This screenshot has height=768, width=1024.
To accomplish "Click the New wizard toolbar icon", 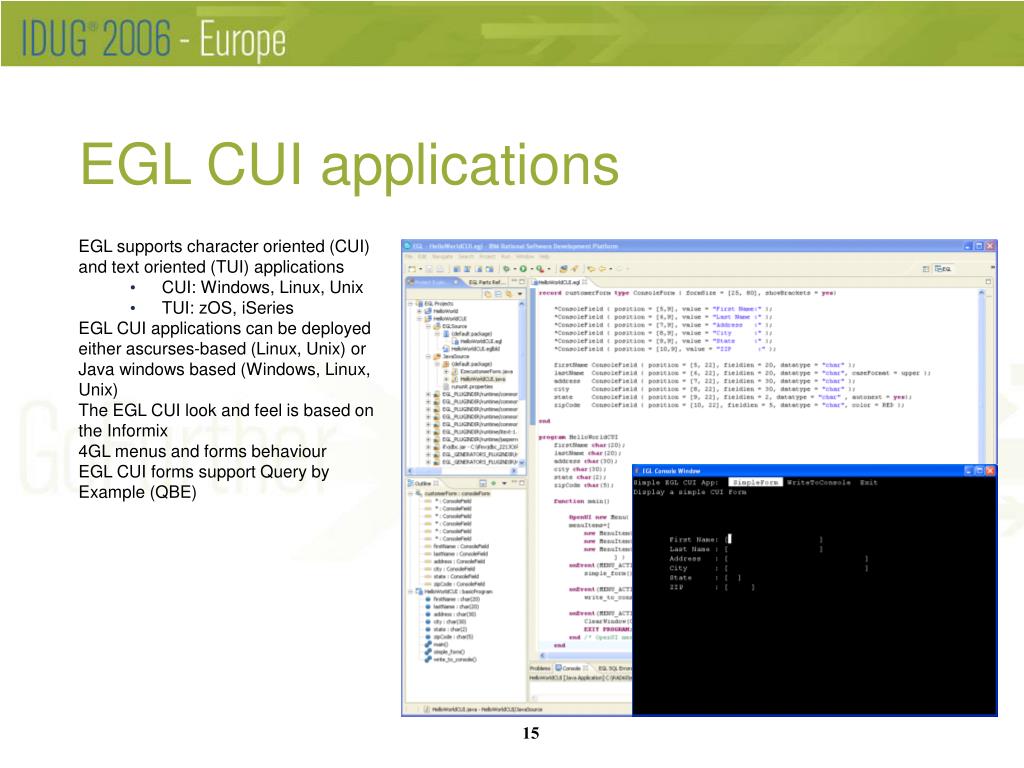I will tap(411, 268).
